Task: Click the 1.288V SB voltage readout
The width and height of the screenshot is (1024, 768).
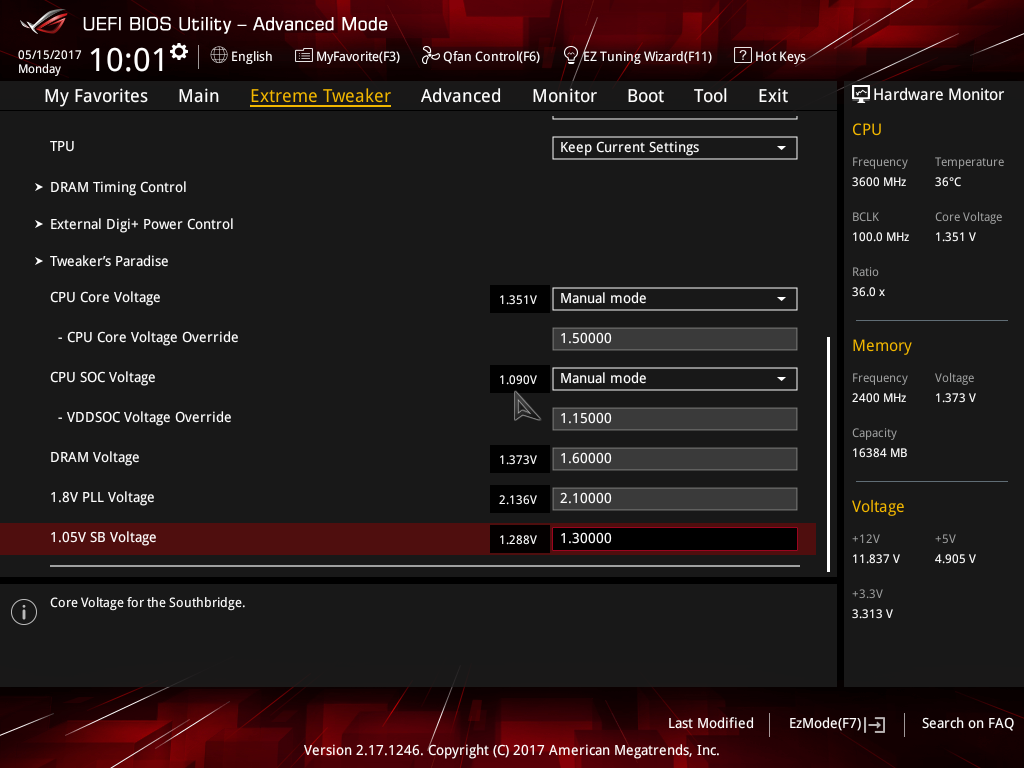Action: (x=519, y=539)
